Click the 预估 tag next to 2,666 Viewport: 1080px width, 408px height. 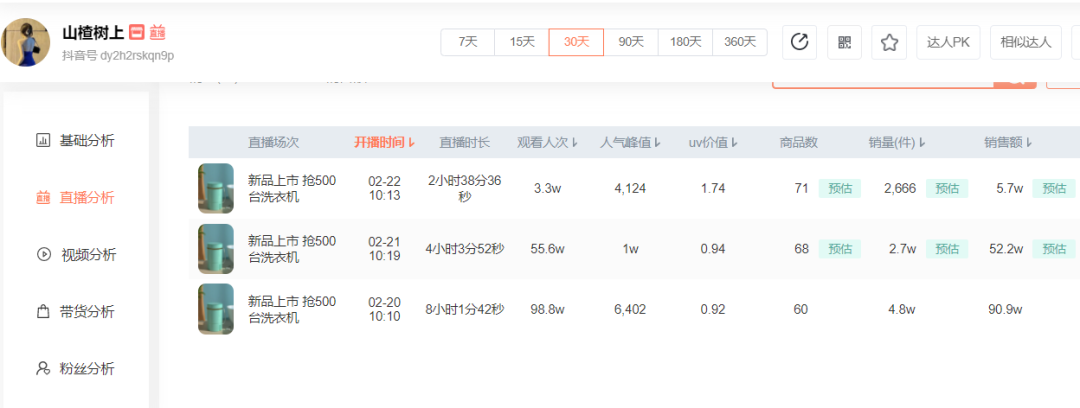click(x=947, y=188)
